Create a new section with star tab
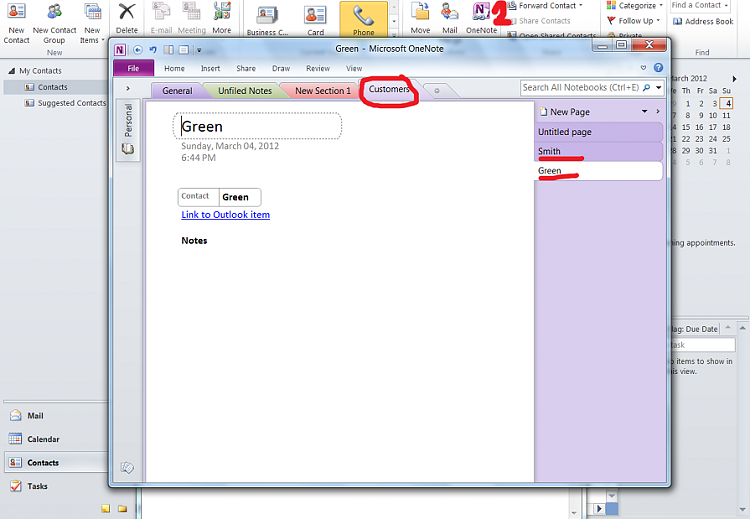 click(x=437, y=90)
